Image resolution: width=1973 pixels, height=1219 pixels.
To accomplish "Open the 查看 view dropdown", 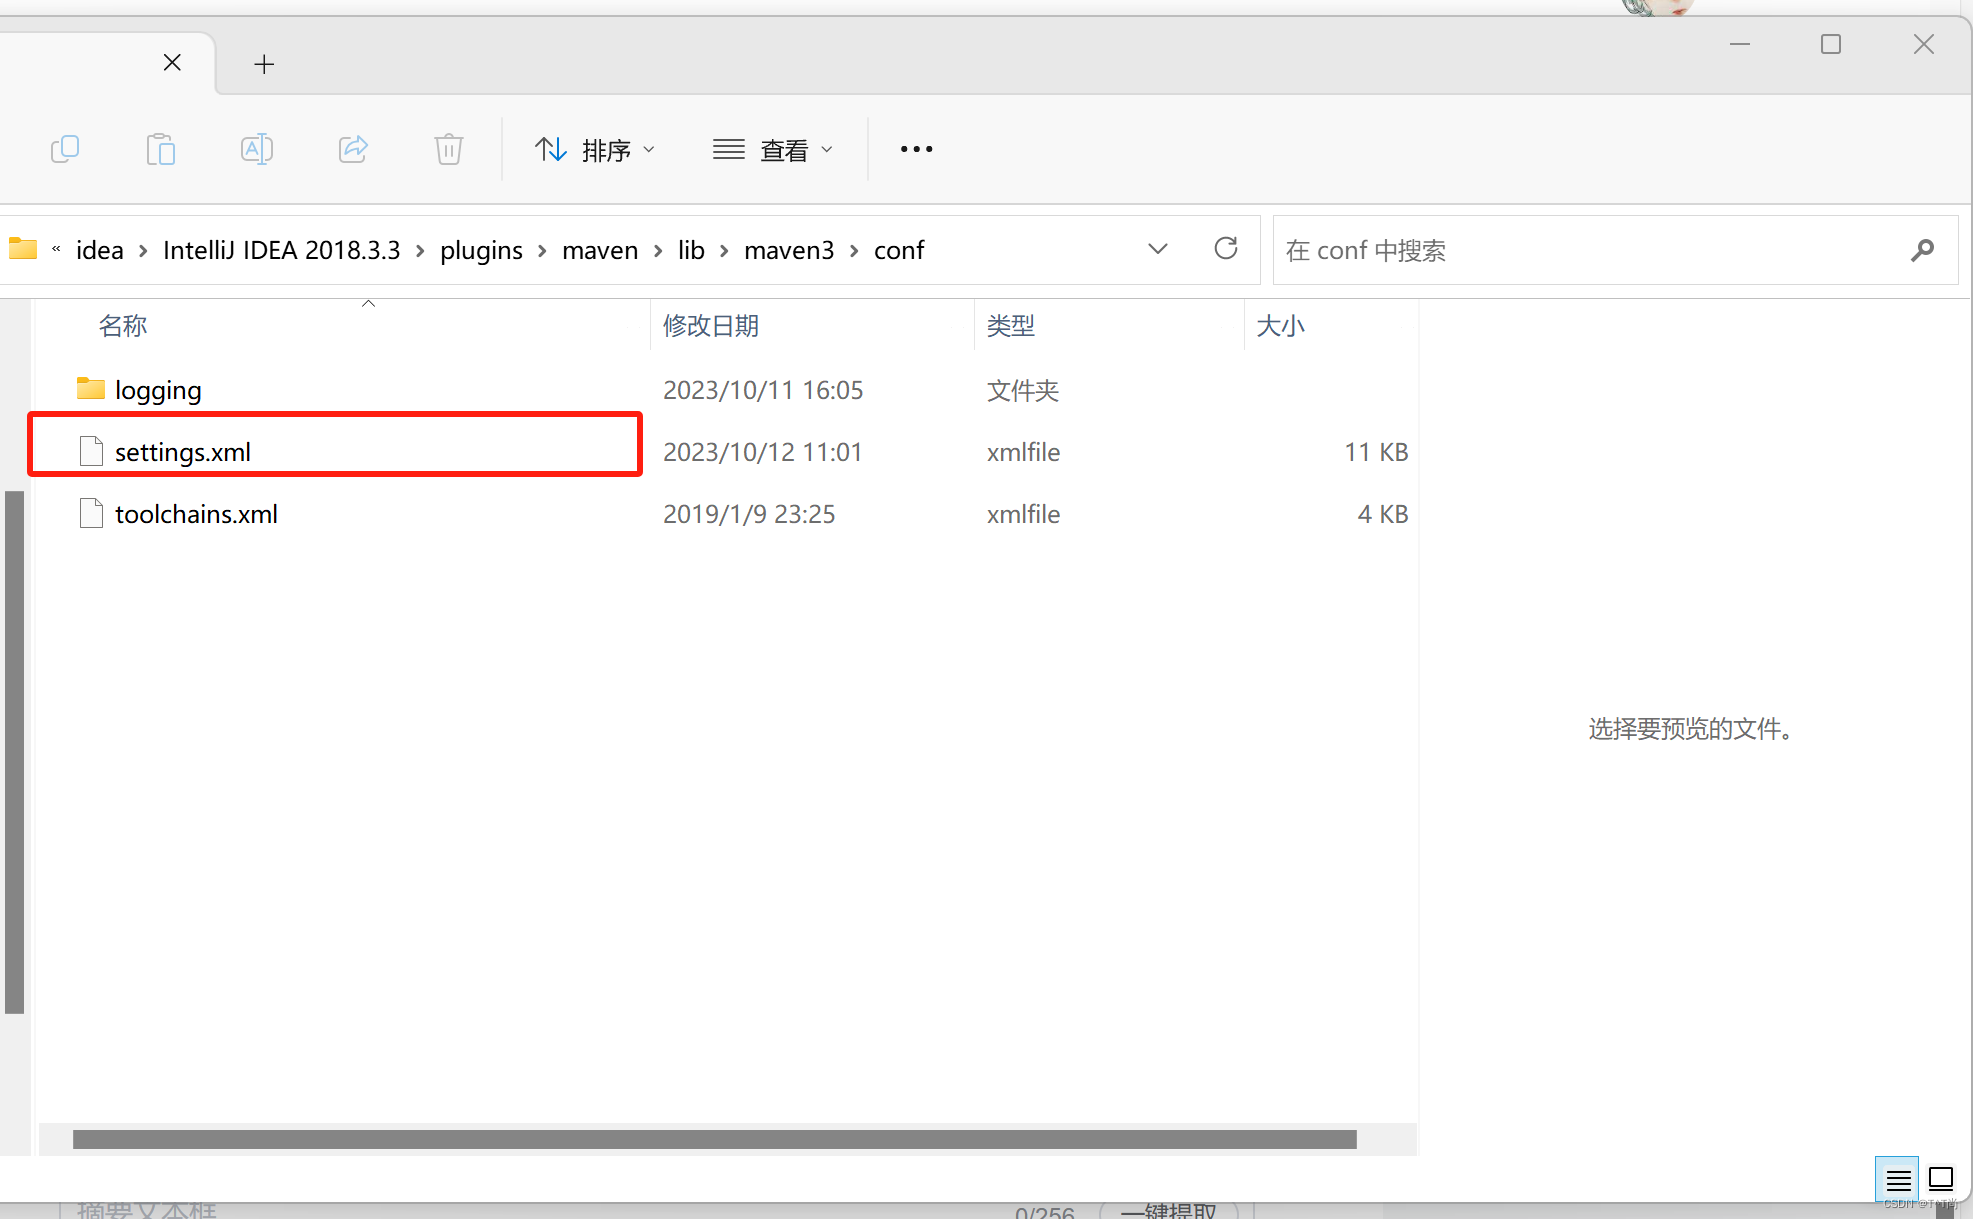I will click(x=773, y=150).
